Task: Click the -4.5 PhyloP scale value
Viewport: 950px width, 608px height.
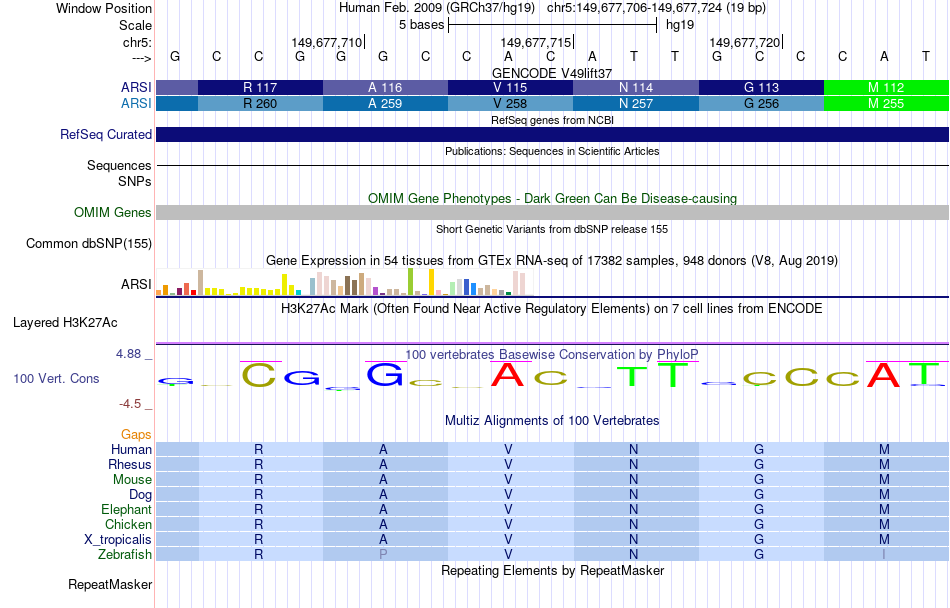Action: [130, 404]
